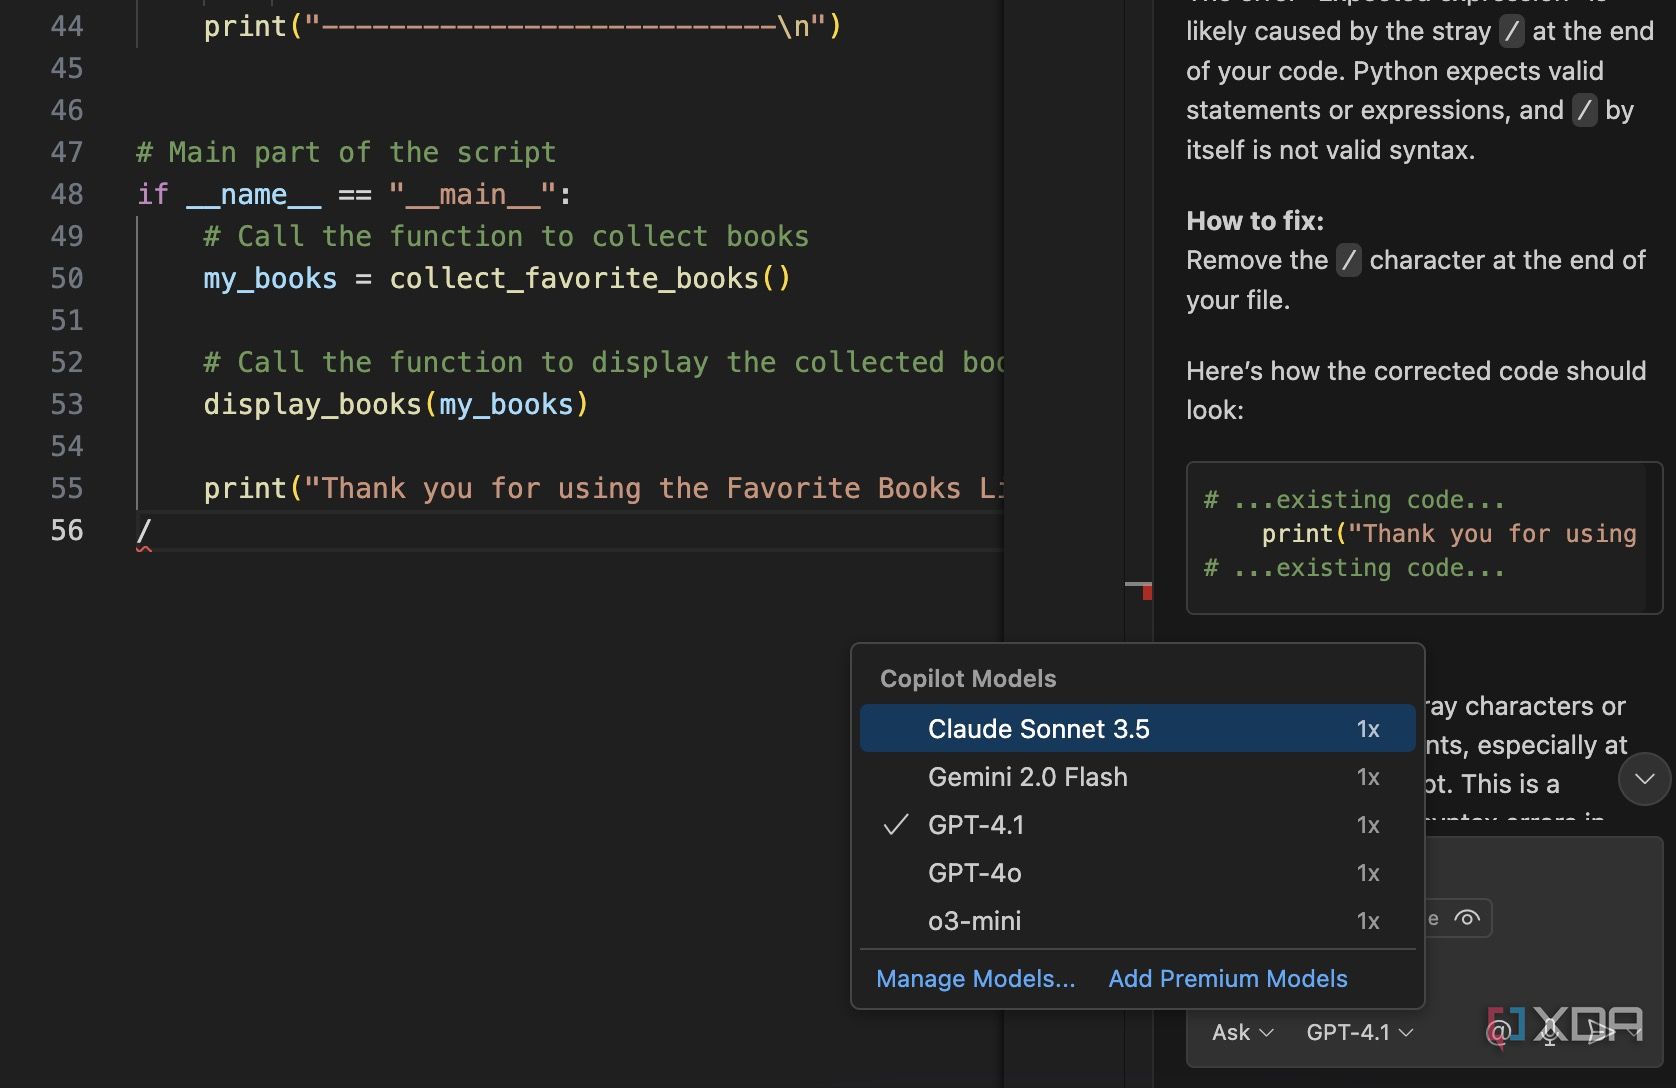Click Add Premium Models link
This screenshot has width=1676, height=1088.
tap(1227, 979)
